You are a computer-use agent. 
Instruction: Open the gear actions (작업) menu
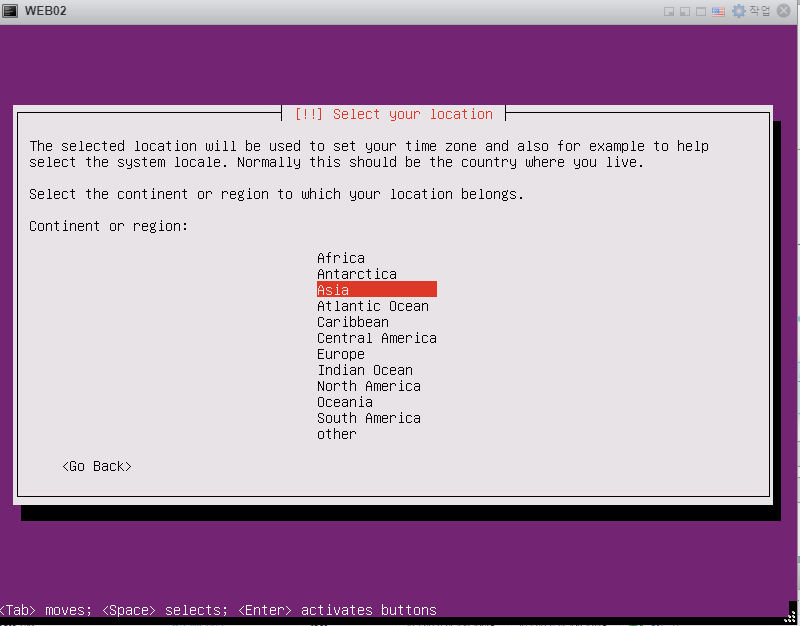[x=751, y=11]
